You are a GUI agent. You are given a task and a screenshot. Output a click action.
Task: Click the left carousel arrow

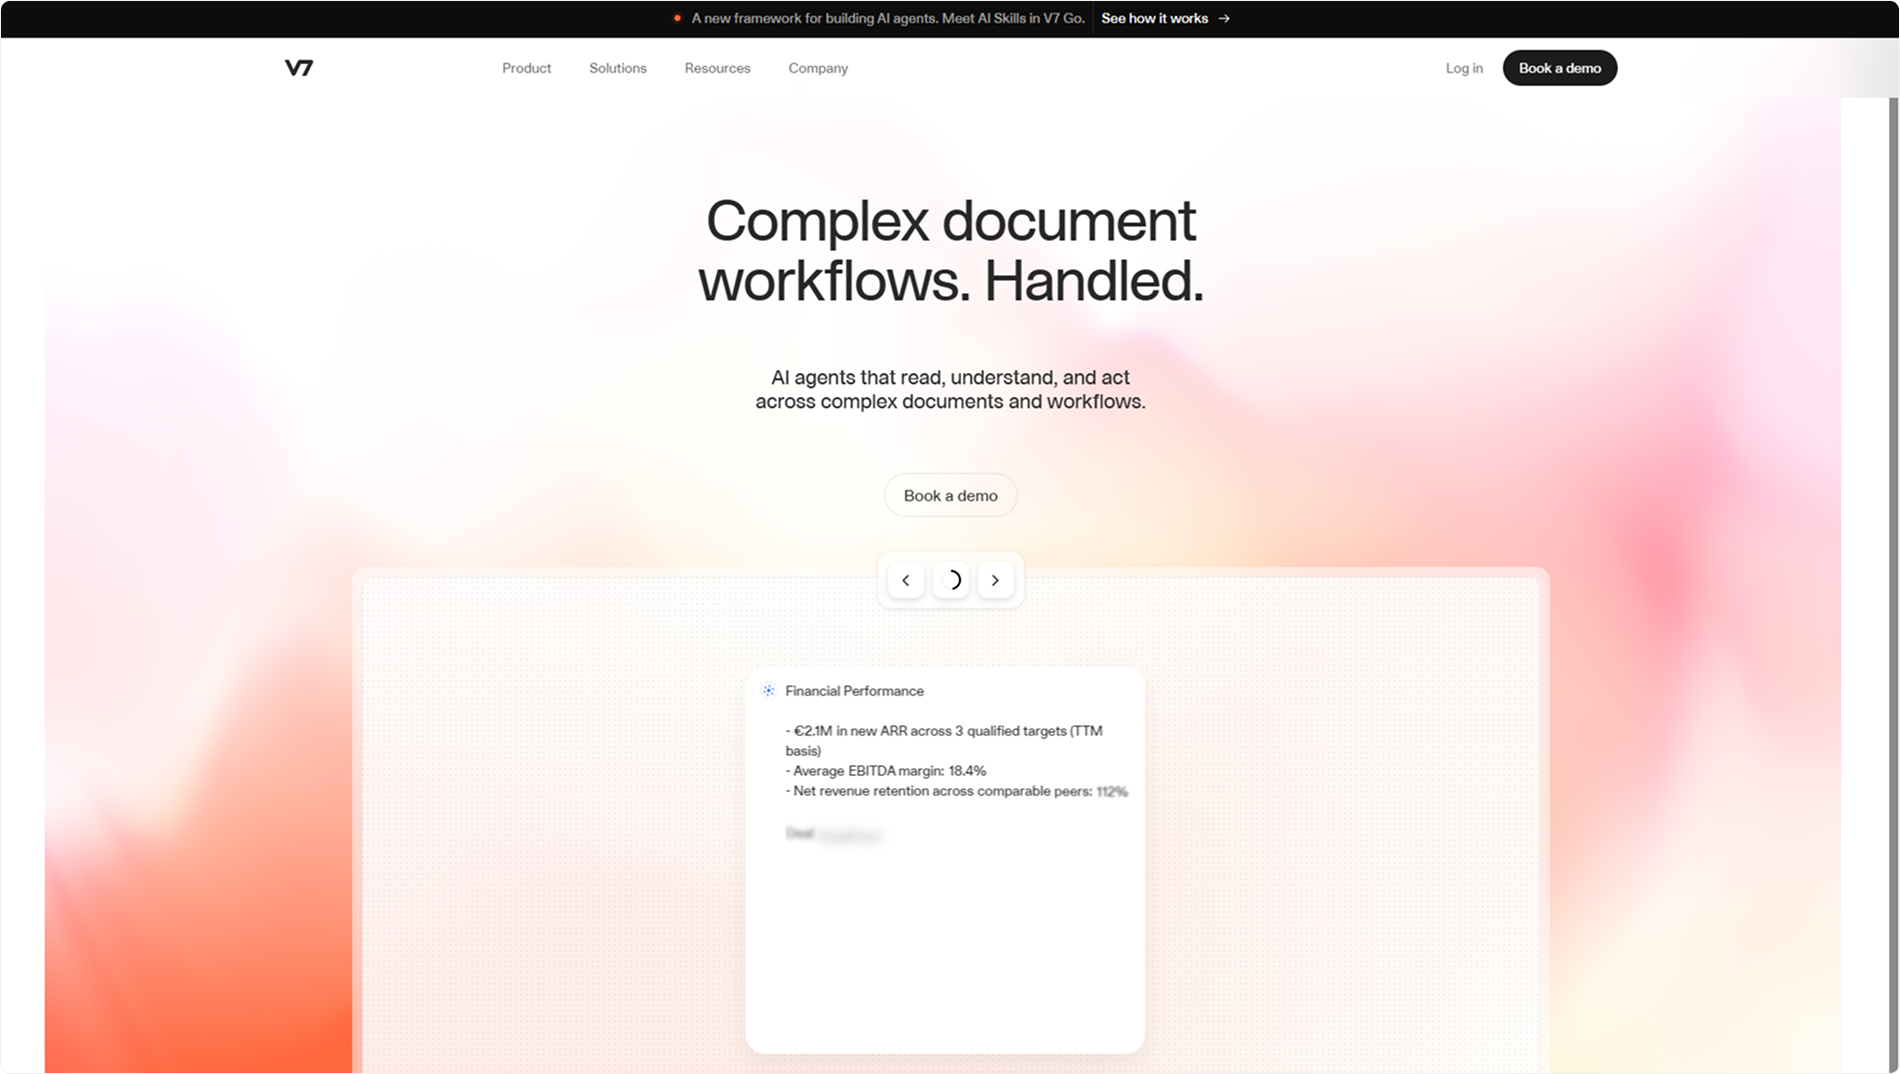(x=905, y=580)
